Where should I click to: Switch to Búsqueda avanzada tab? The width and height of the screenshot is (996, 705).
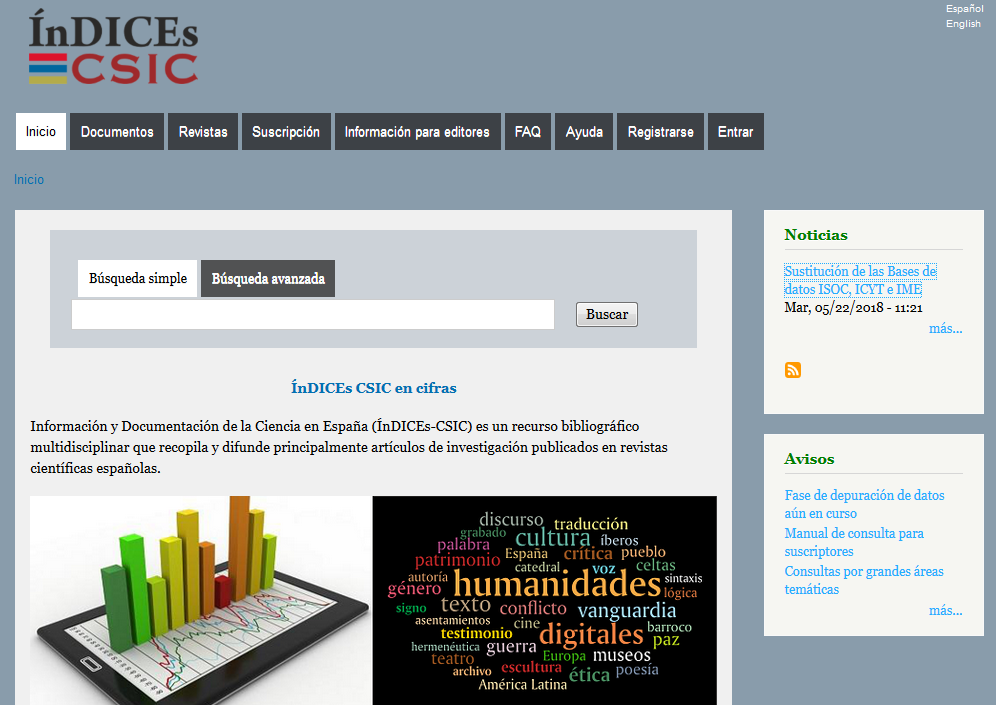coord(268,279)
